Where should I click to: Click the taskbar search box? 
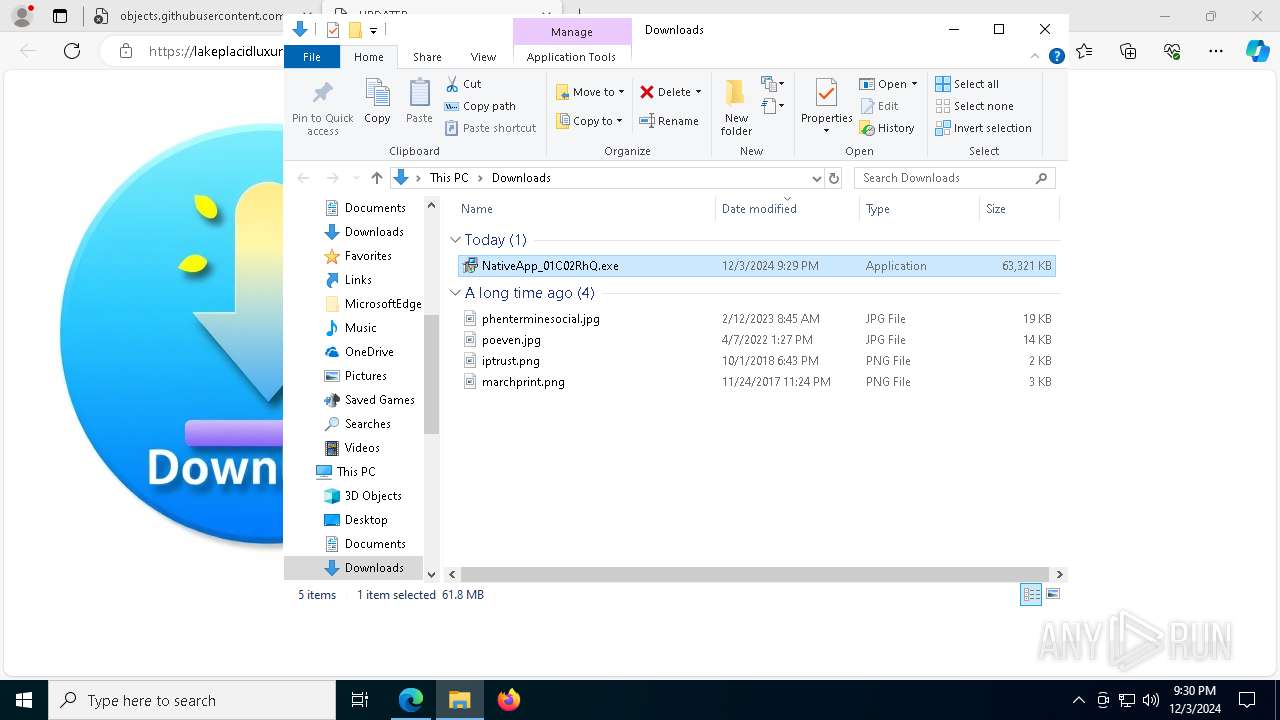(192, 700)
